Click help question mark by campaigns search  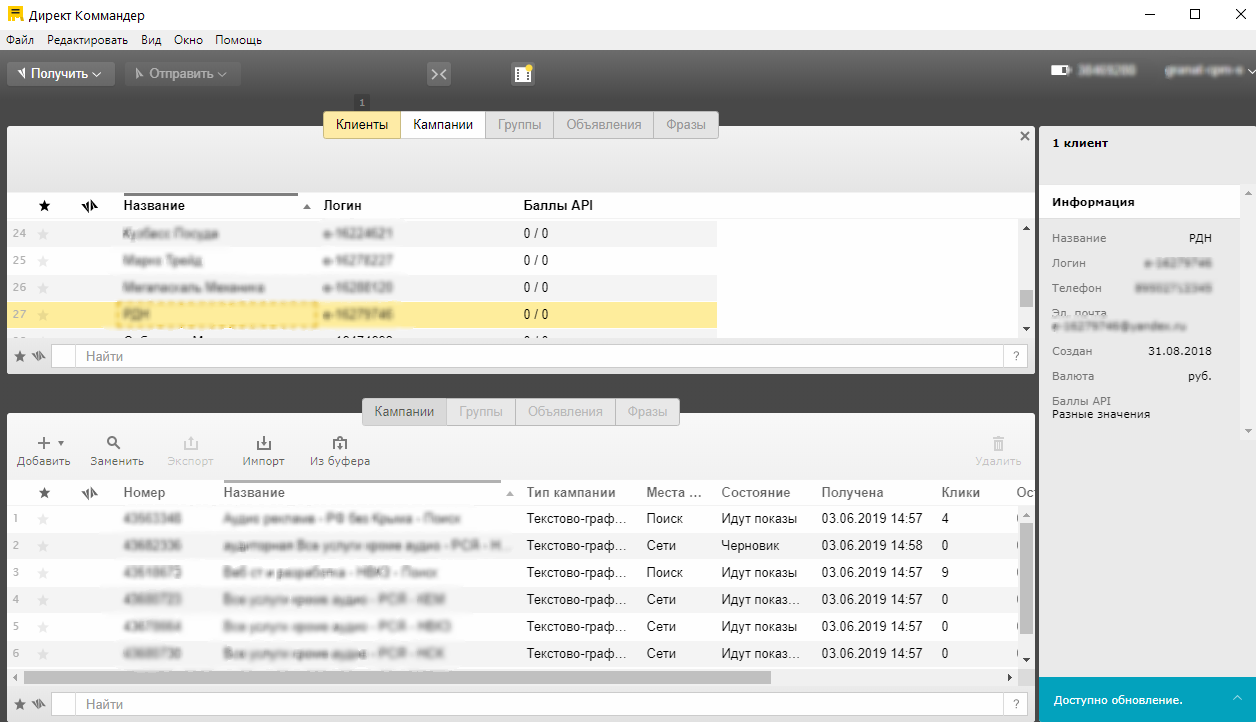coord(1016,704)
